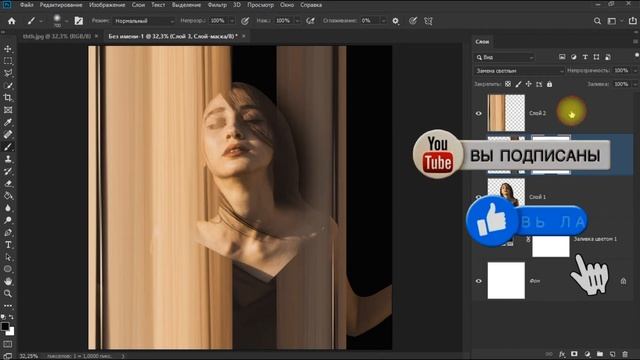Select the Dodge tool
This screenshot has width=640, height=360.
pos(8,220)
